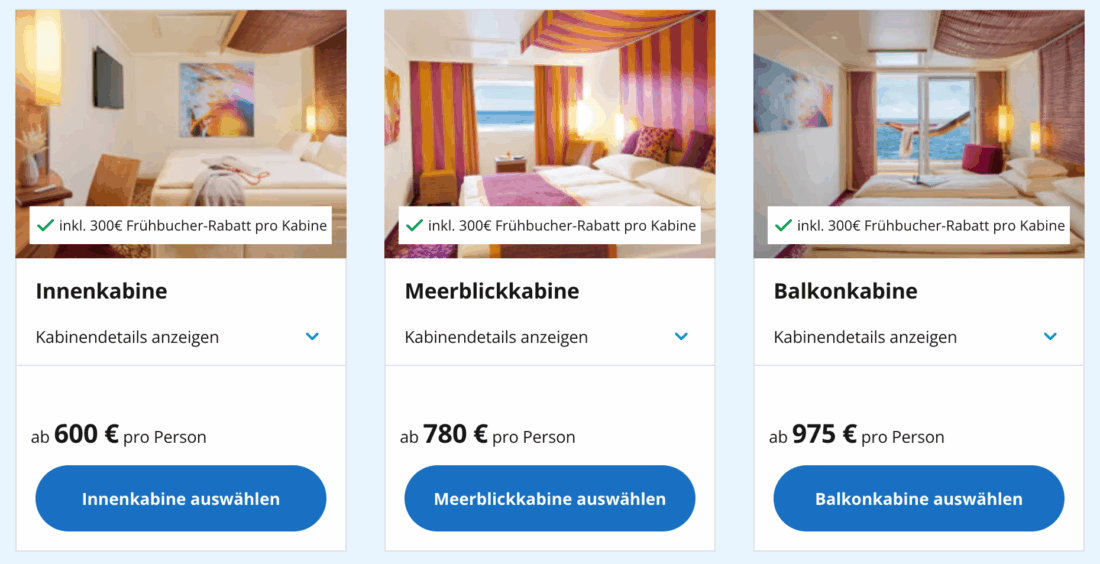Screen dimensions: 1100x564
Task: View the Meerblickkabine room photo
Action: (x=549, y=110)
